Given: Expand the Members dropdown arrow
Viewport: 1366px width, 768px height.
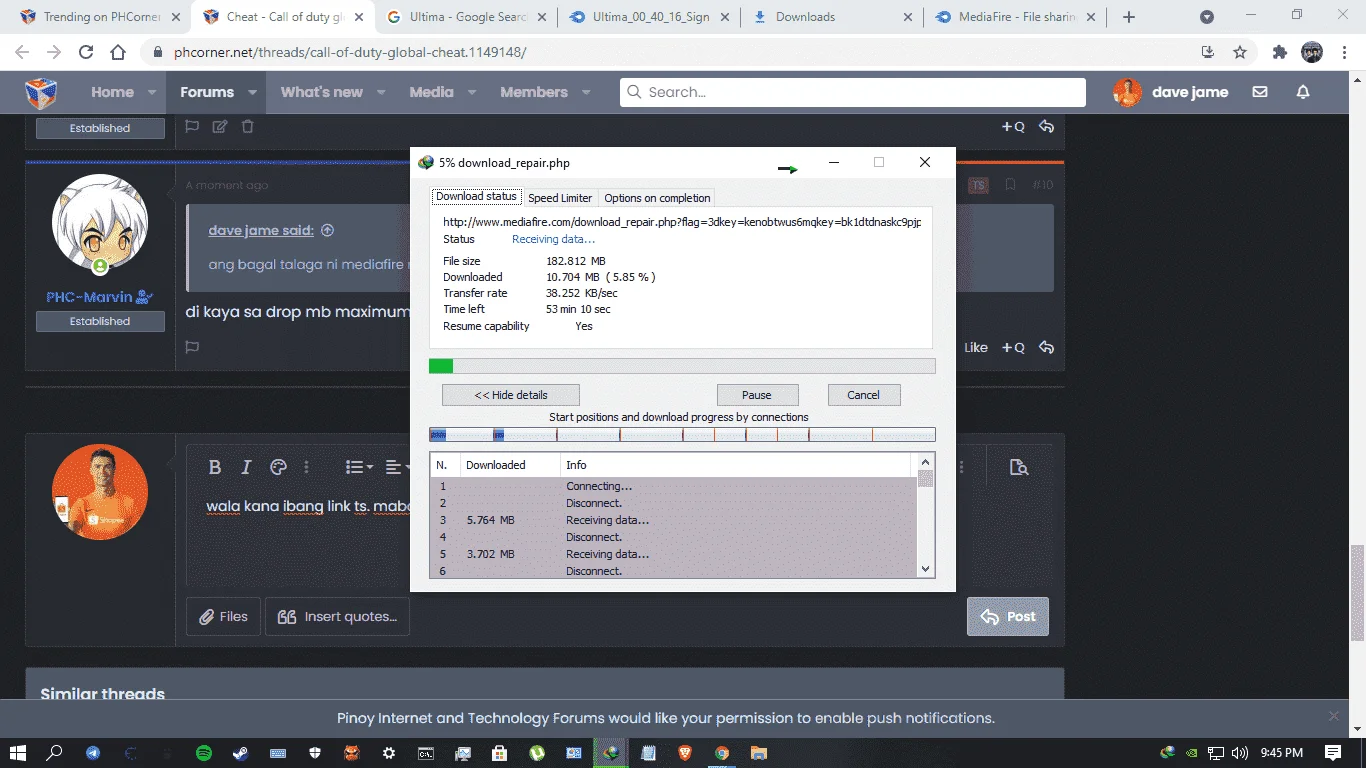Looking at the screenshot, I should (x=587, y=92).
